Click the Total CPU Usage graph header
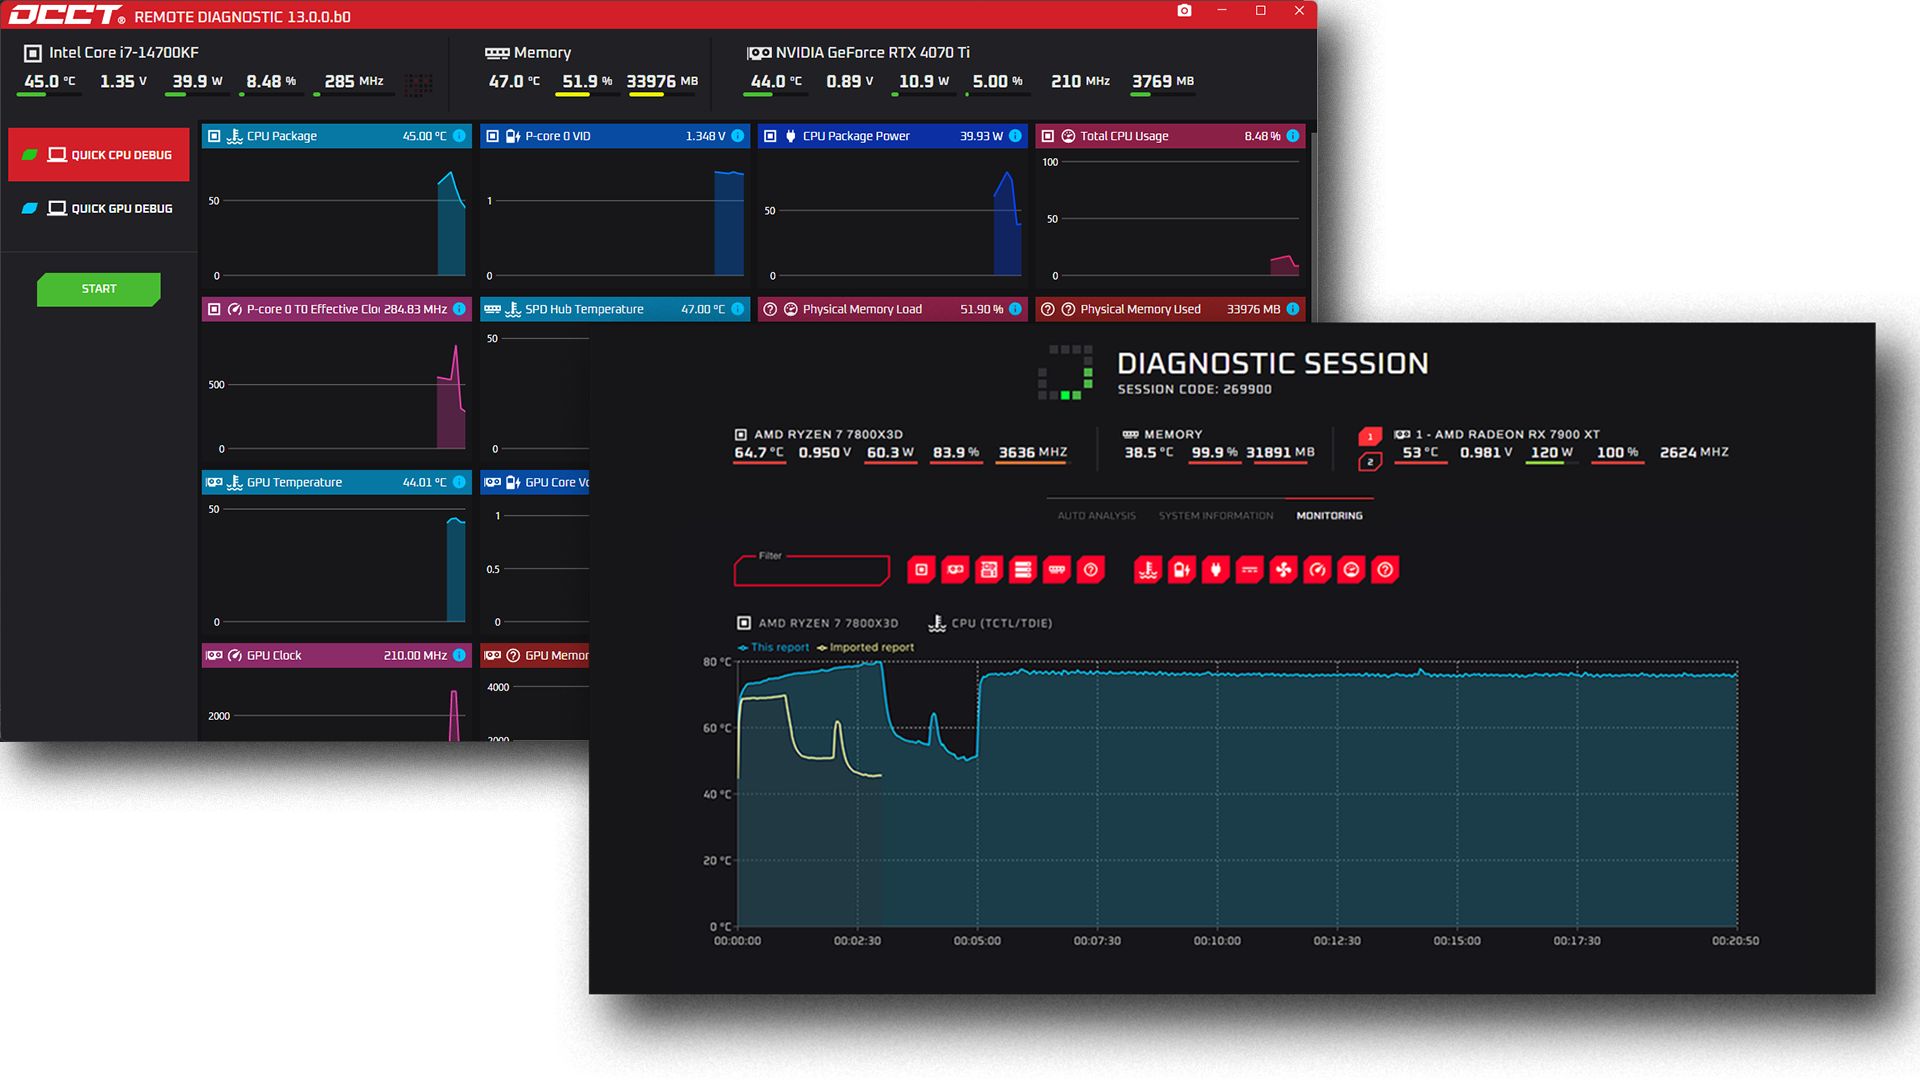1920x1080 pixels. [x=1171, y=136]
